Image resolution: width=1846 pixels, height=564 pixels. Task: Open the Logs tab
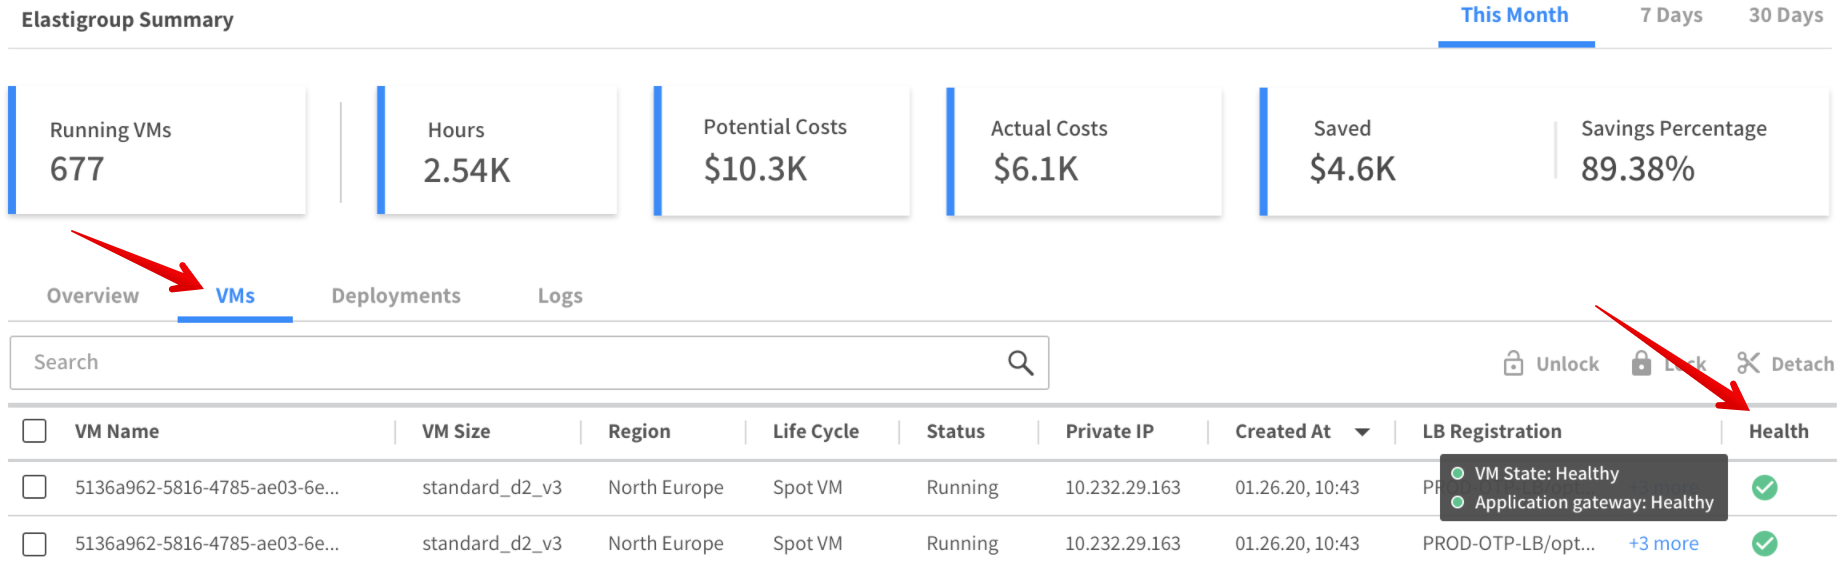[560, 296]
